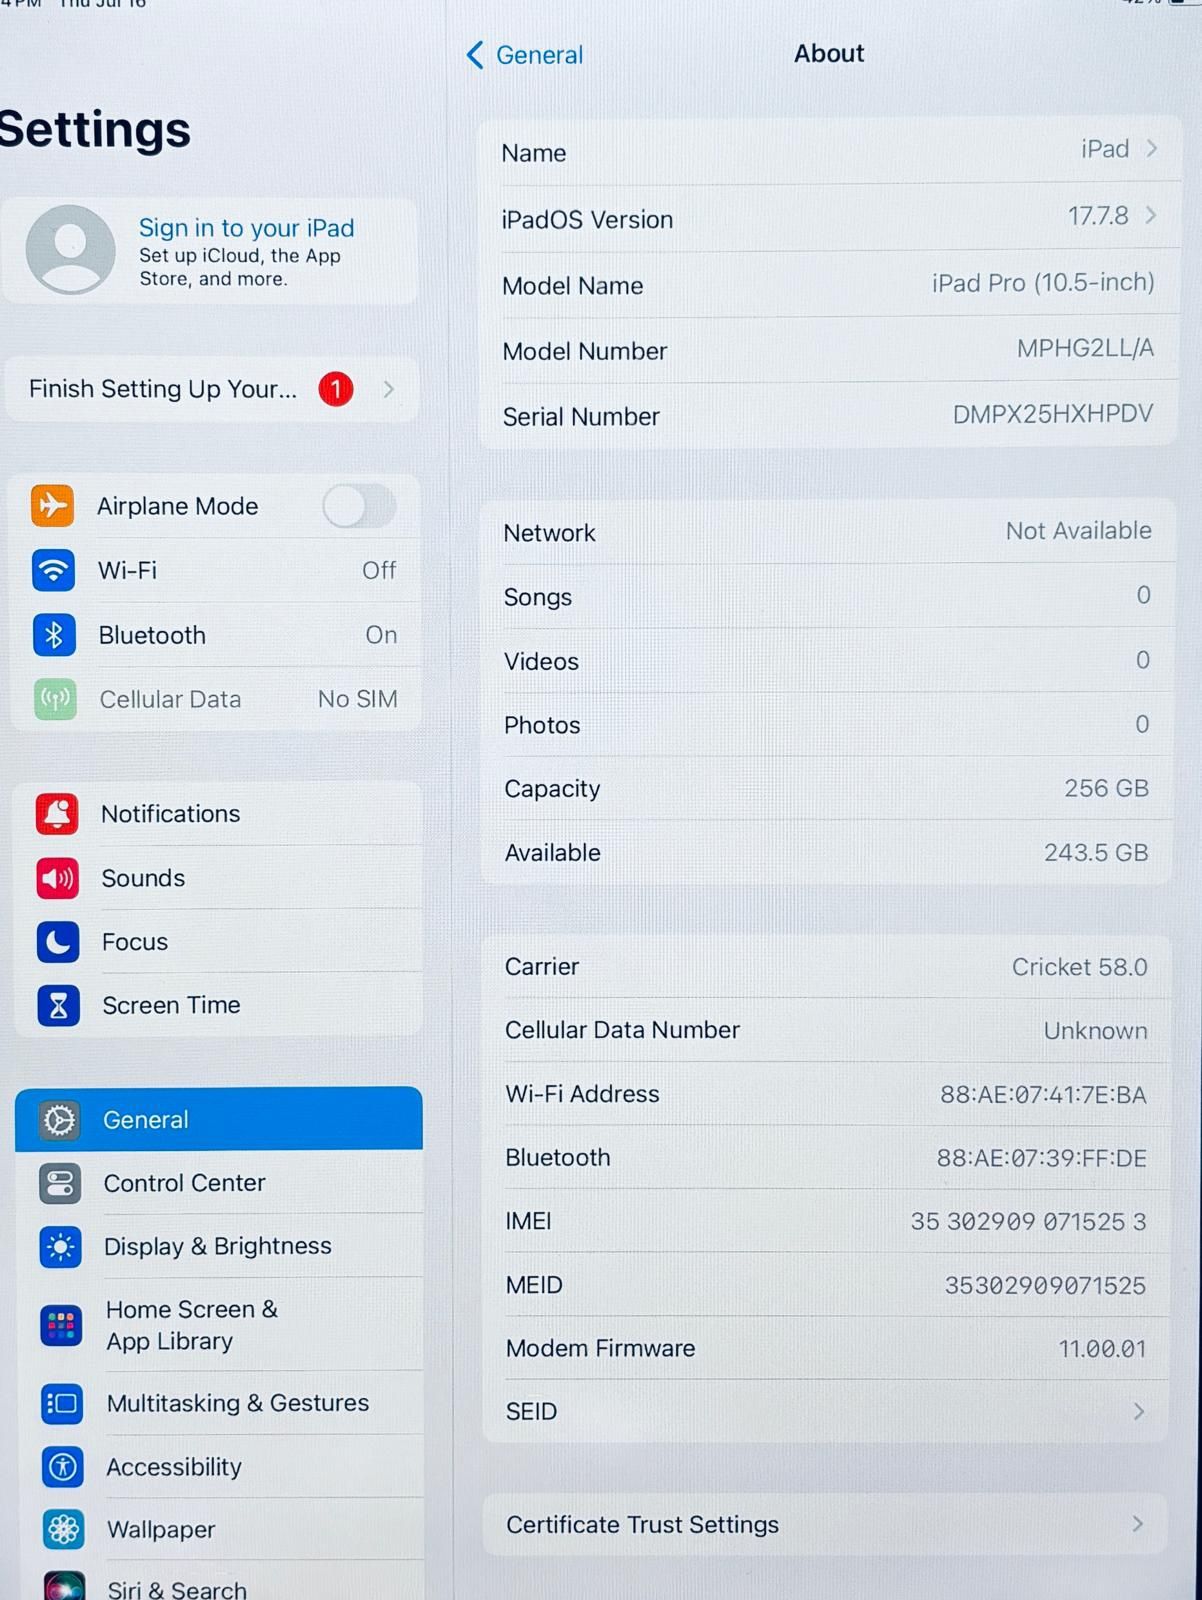This screenshot has width=1202, height=1600.
Task: Tap the About page title
Action: pyautogui.click(x=829, y=54)
